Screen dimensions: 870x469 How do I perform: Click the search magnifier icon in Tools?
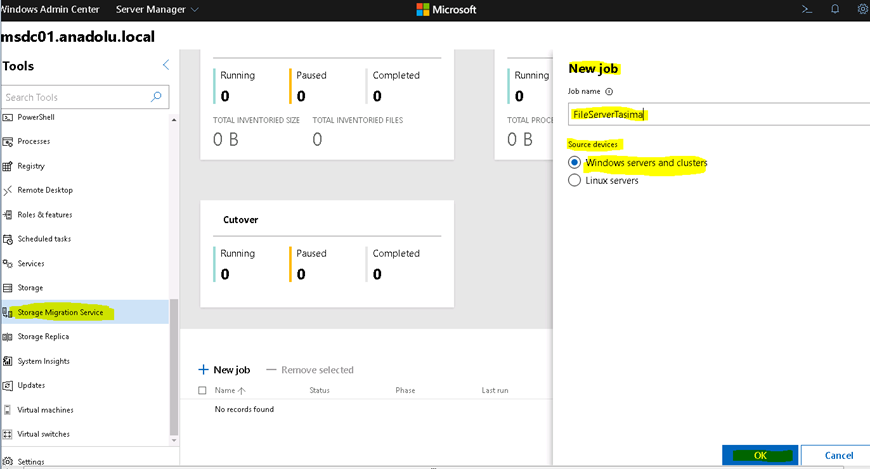pyautogui.click(x=156, y=97)
